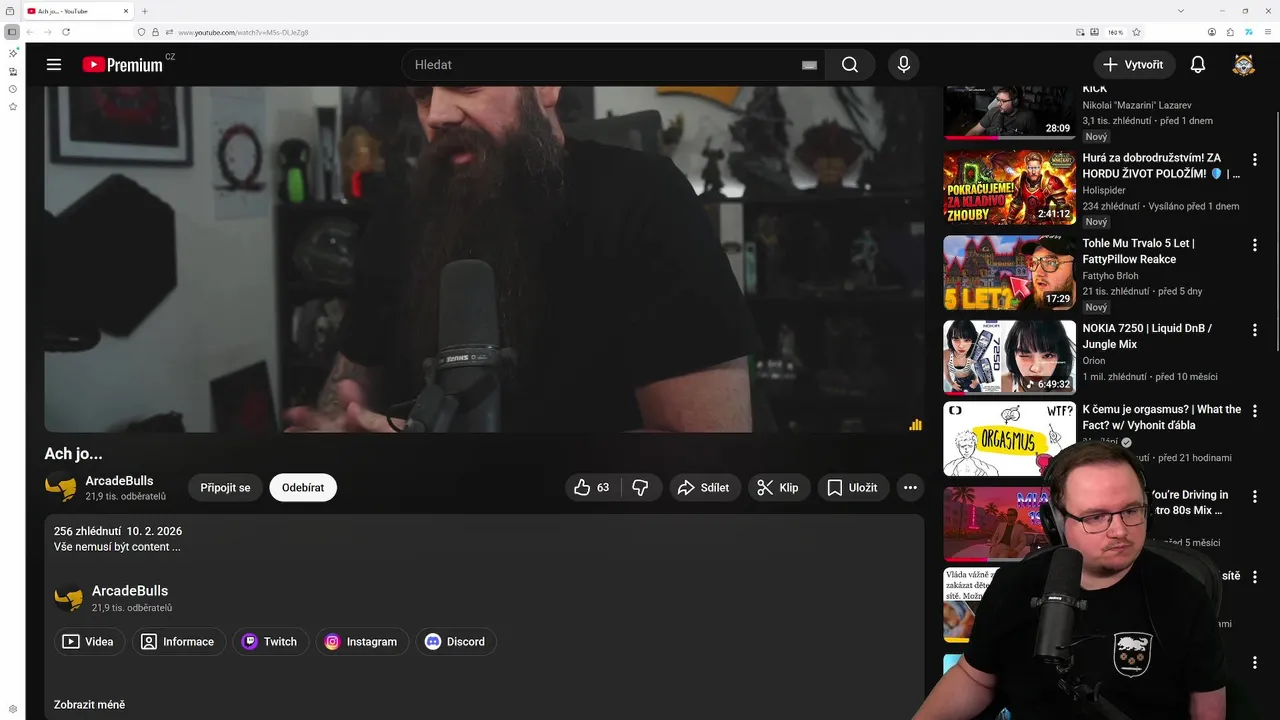Open the Instagram link
Image resolution: width=1280 pixels, height=720 pixels.
pyautogui.click(x=362, y=642)
